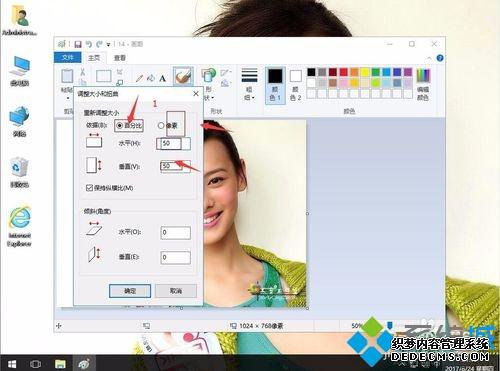Select the Network desktop icon

[x=20, y=121]
